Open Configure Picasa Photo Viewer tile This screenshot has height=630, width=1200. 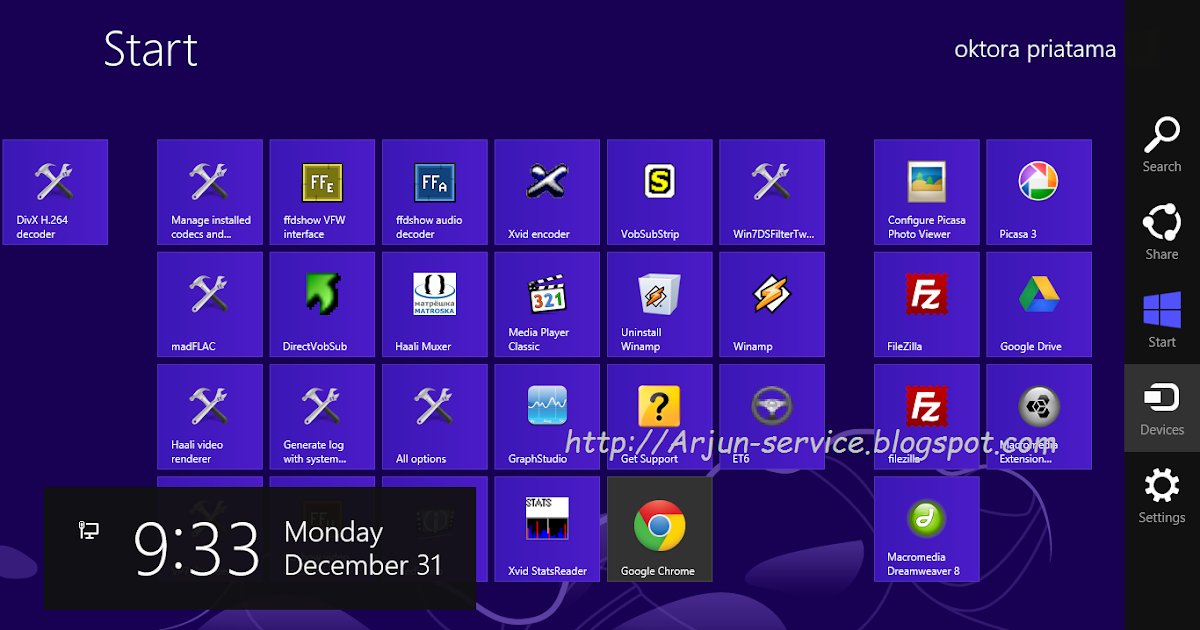[927, 192]
